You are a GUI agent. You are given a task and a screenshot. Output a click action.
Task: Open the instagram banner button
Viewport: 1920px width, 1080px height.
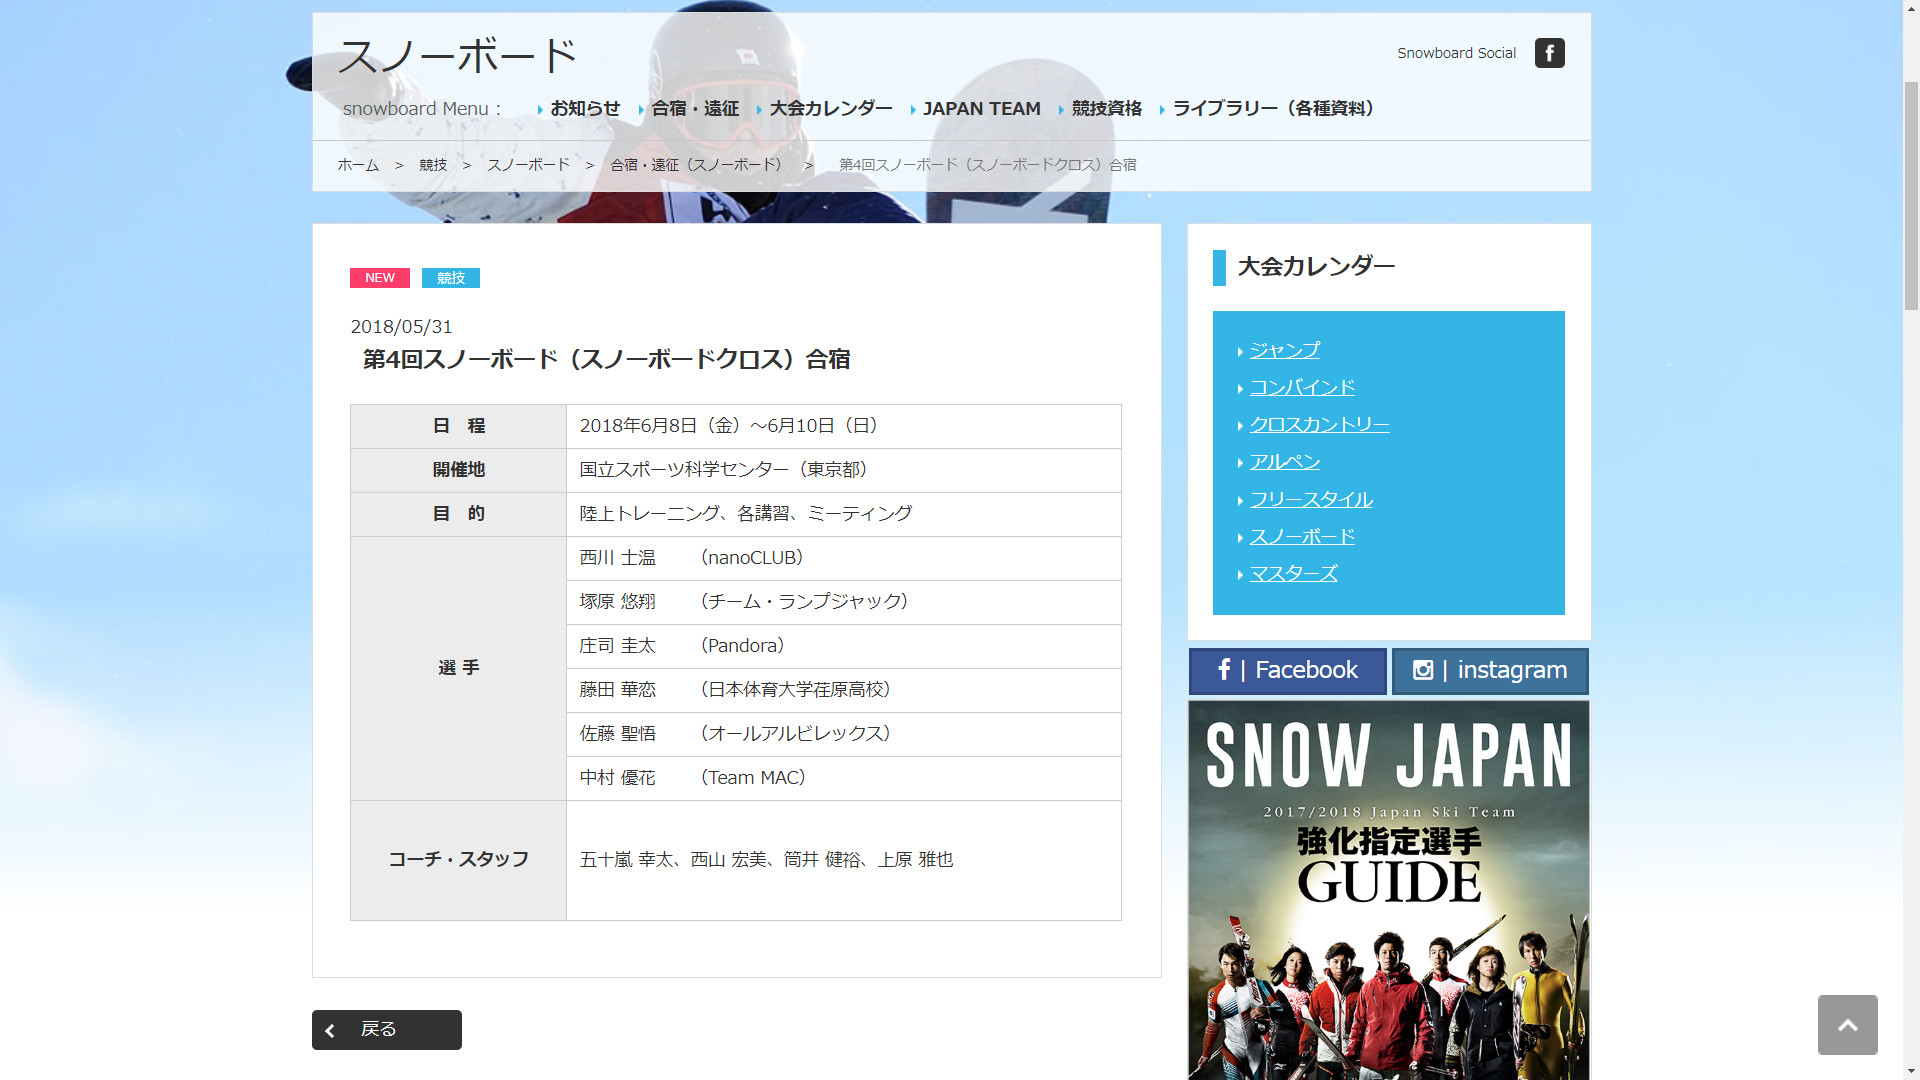pyautogui.click(x=1489, y=671)
